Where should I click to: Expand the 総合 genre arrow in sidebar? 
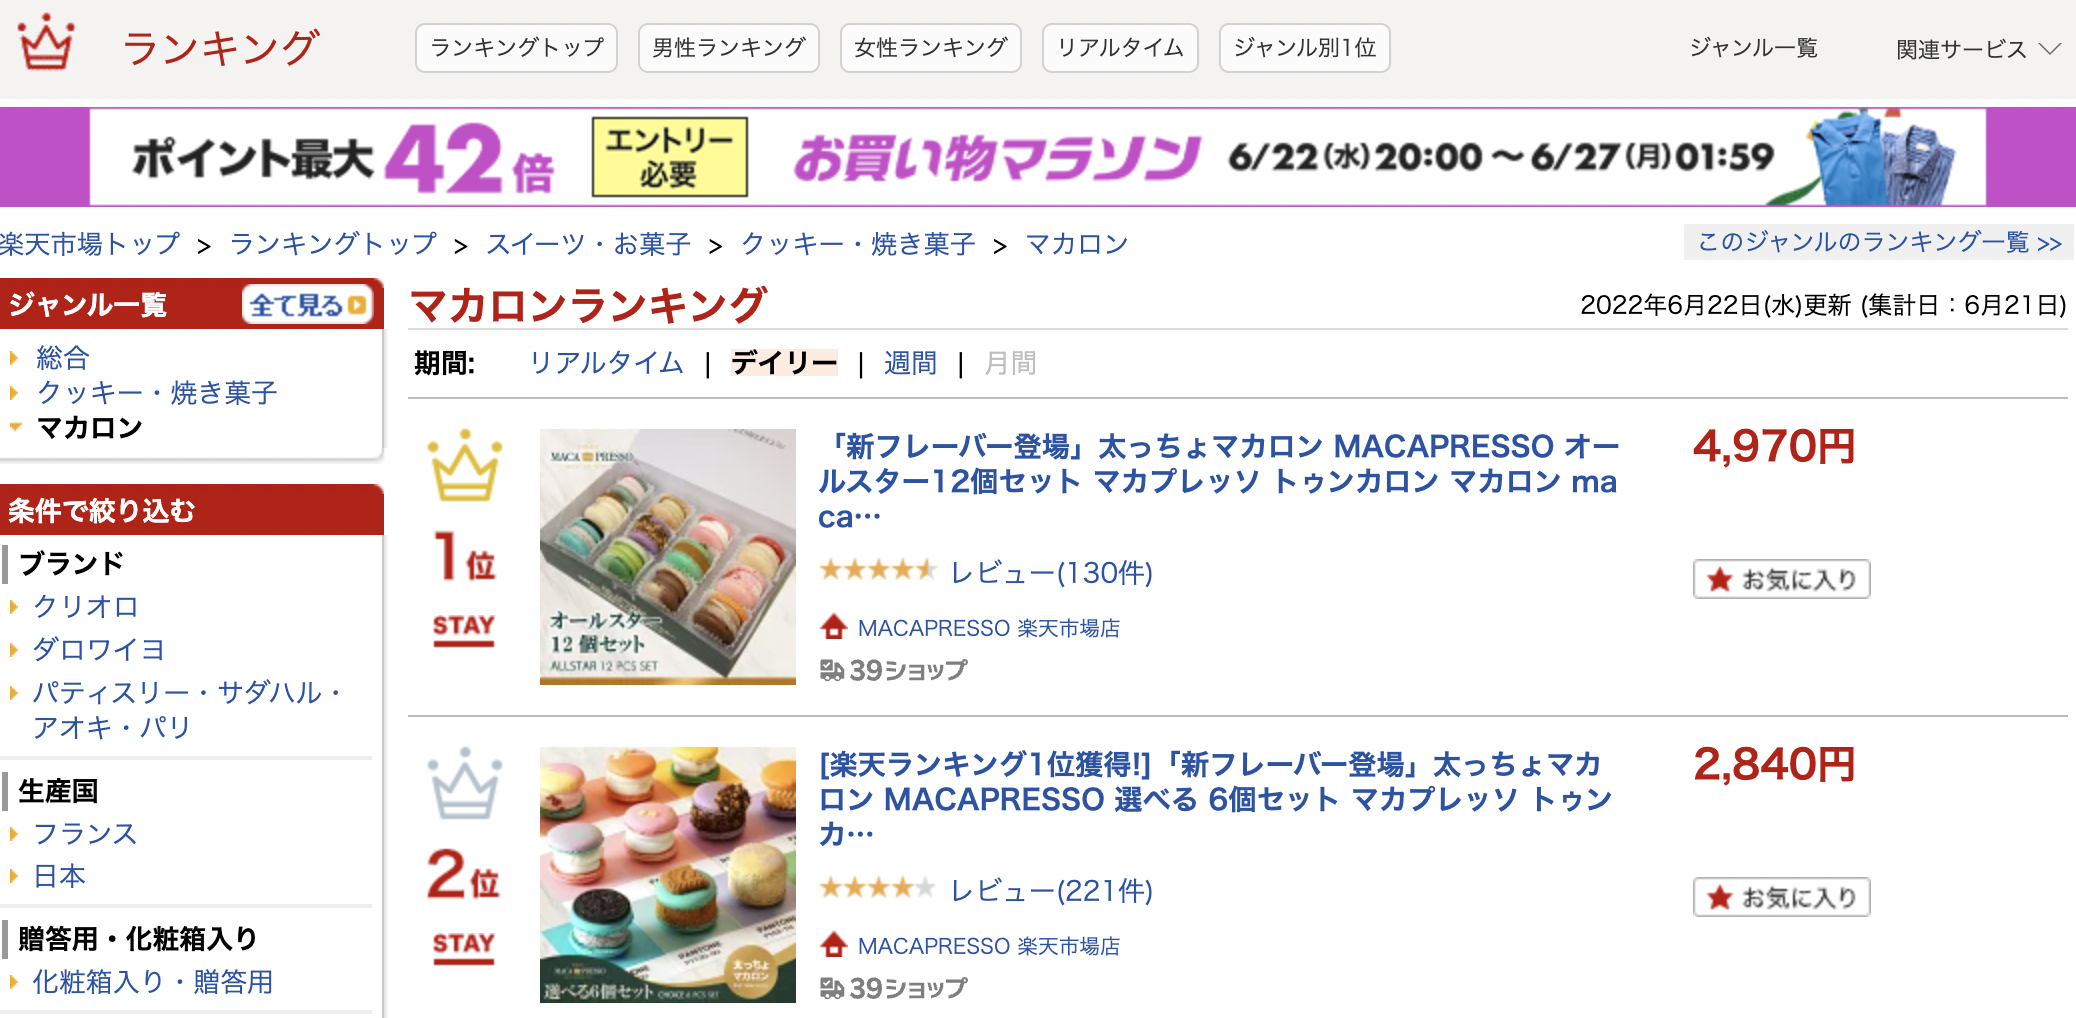tap(14, 357)
